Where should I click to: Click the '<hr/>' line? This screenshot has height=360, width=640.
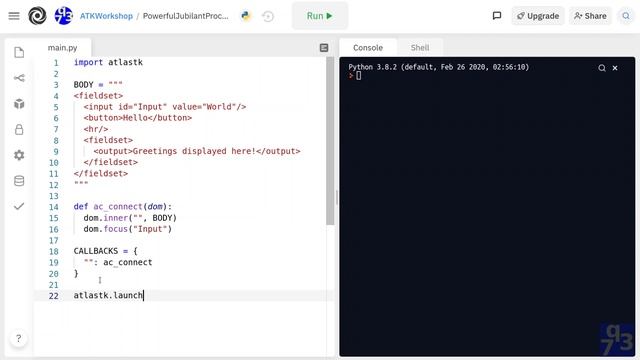tap(96, 129)
